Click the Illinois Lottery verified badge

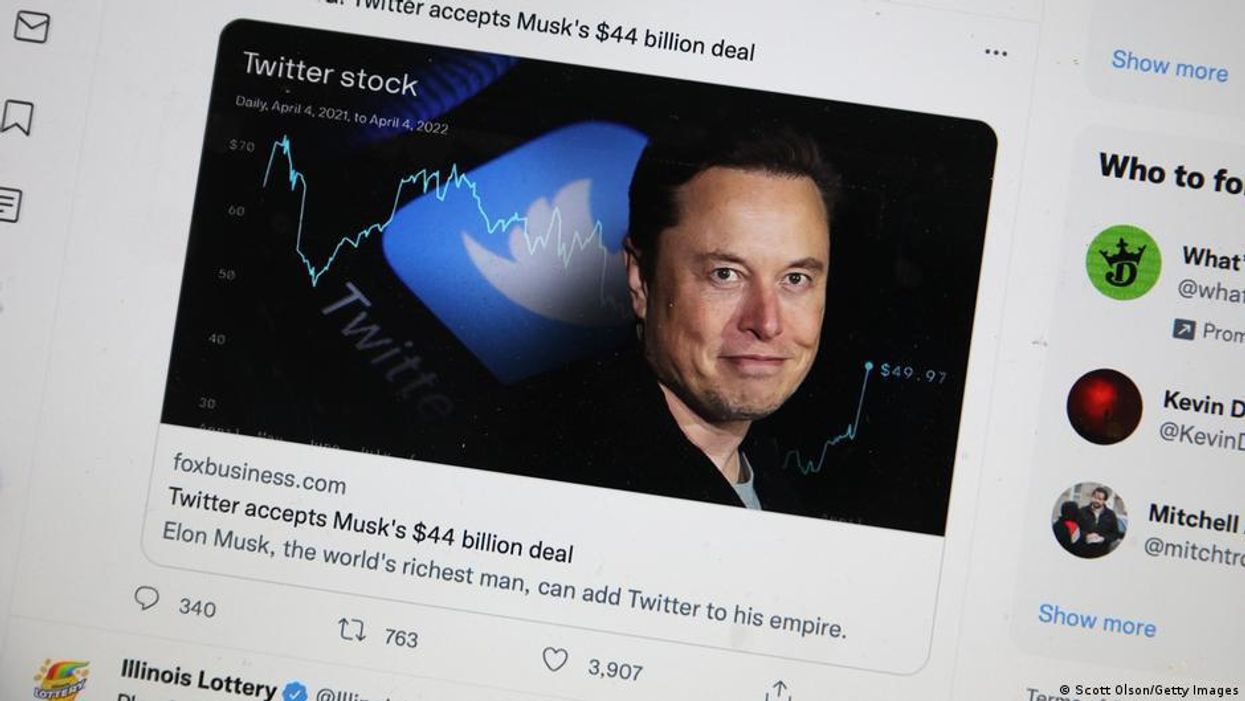click(x=294, y=690)
